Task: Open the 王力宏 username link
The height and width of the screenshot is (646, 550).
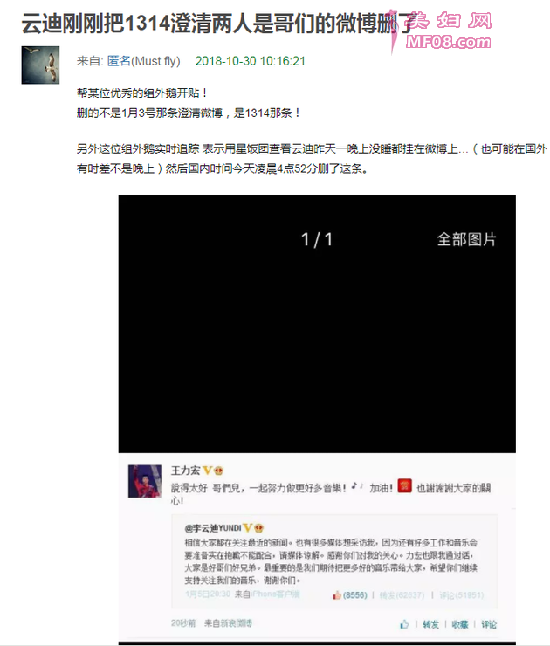Action: [x=185, y=470]
